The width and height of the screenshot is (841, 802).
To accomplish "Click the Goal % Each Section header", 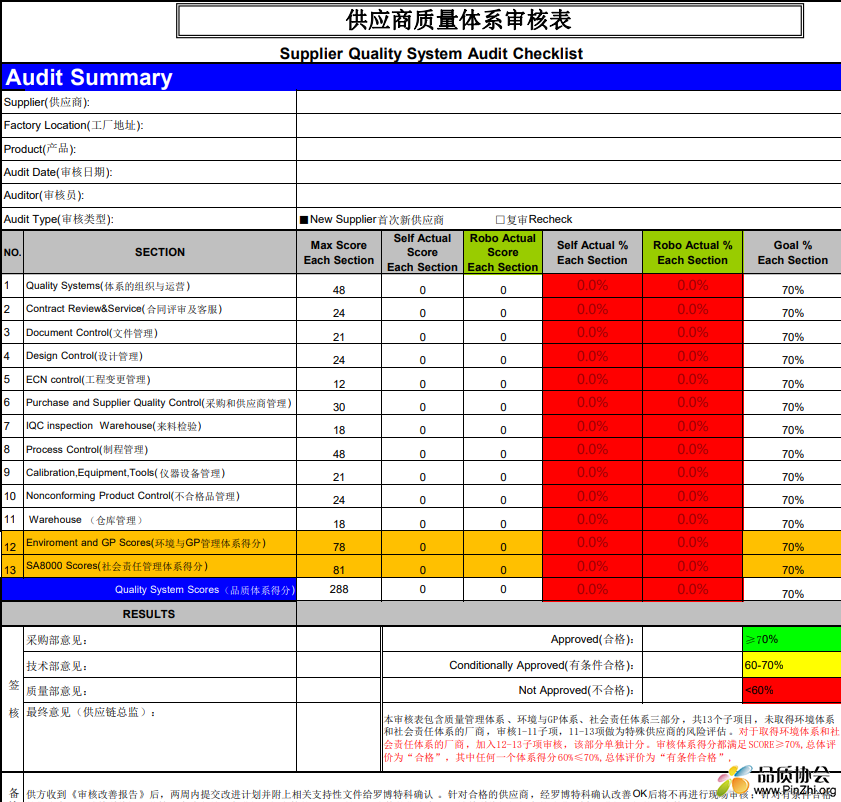I will 792,252.
